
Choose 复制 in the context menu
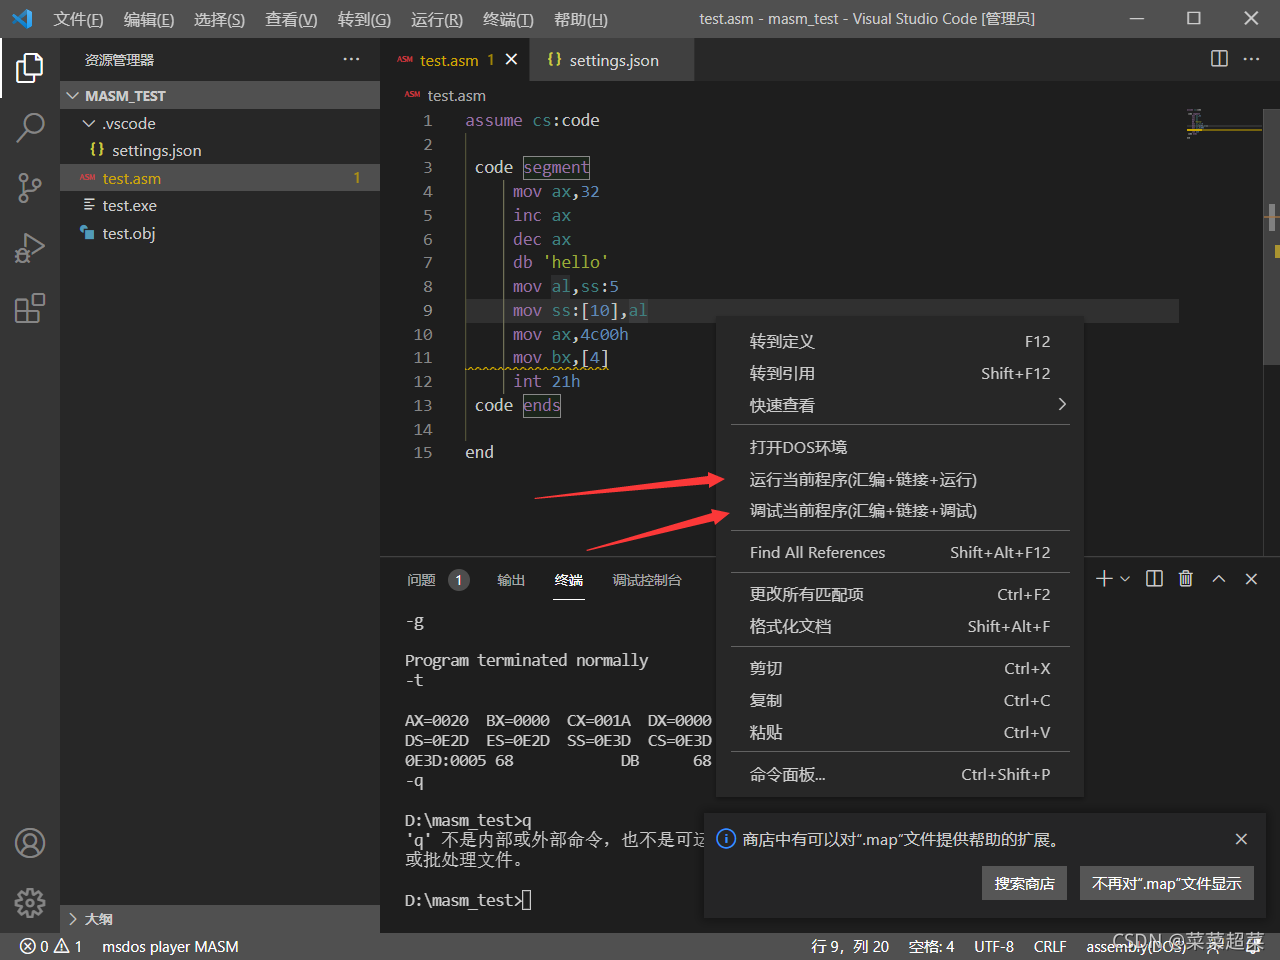[900, 700]
